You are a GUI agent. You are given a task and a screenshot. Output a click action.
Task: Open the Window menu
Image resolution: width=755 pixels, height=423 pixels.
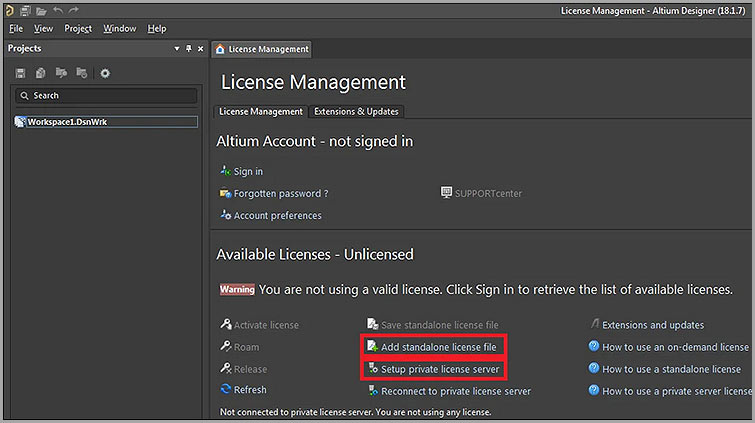pos(119,29)
